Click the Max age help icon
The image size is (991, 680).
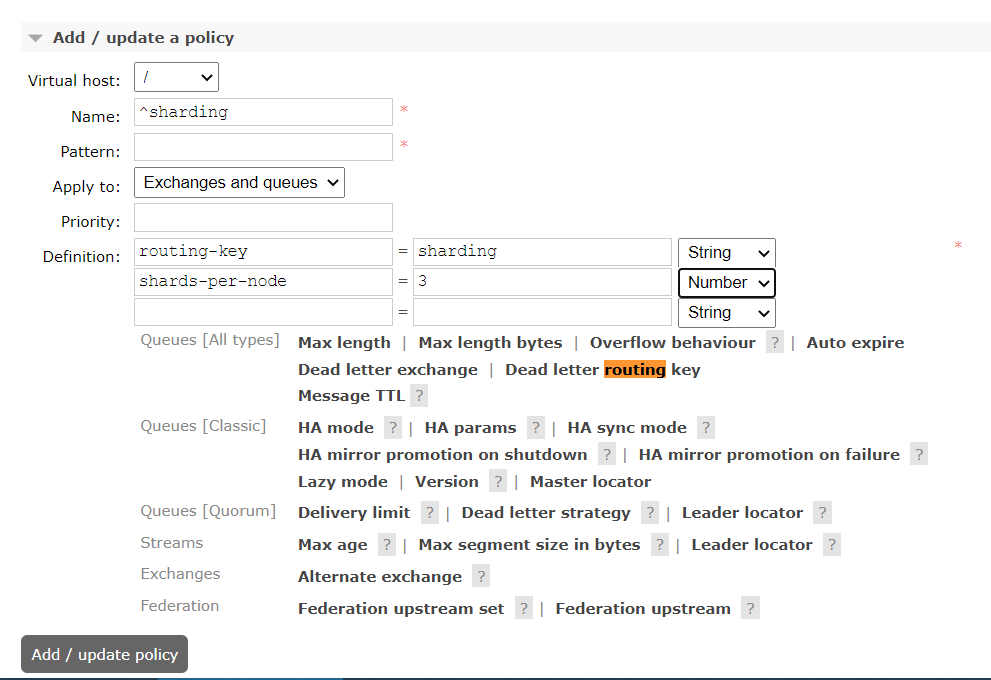coord(387,545)
